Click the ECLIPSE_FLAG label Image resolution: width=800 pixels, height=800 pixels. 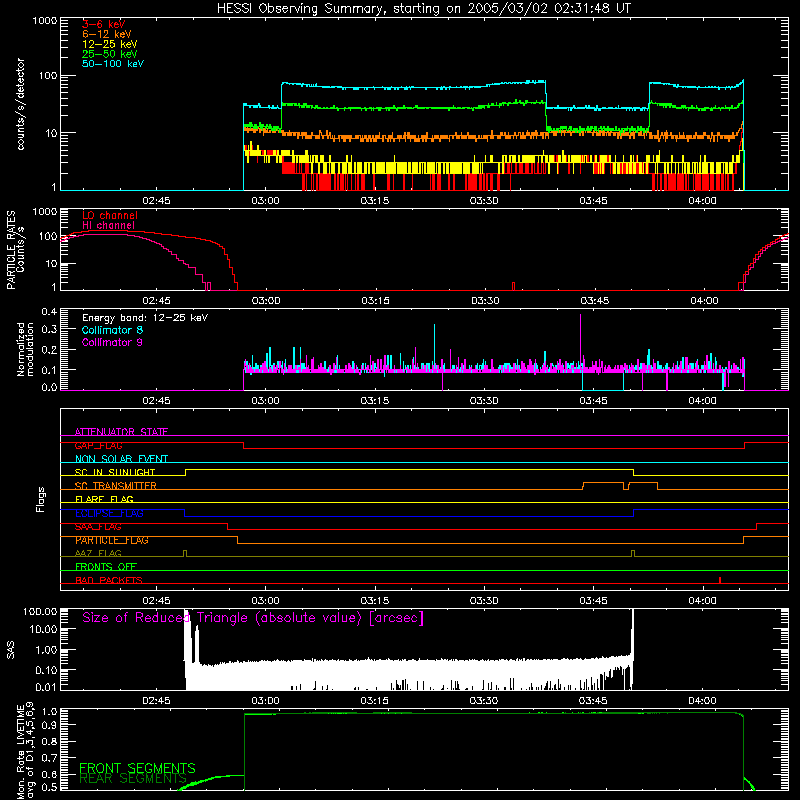click(109, 513)
